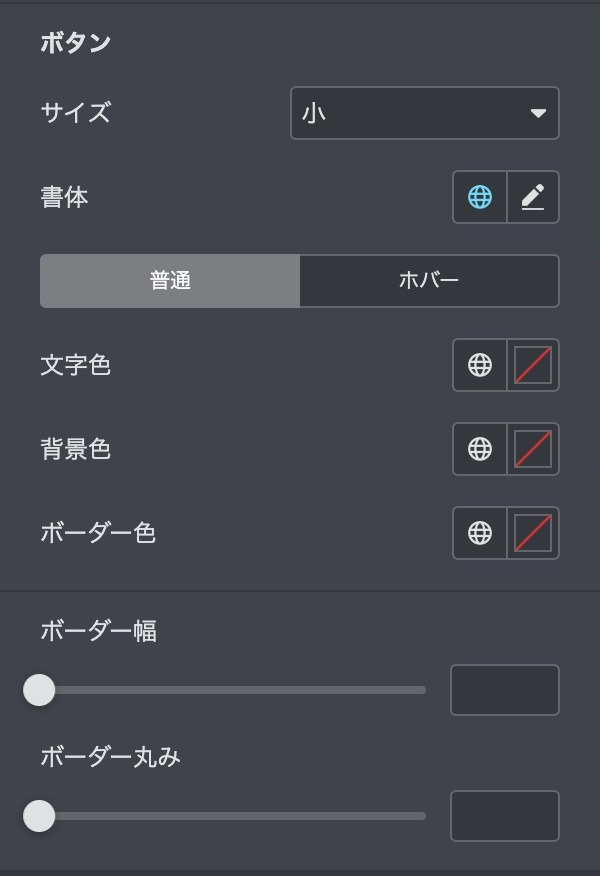Click the 書体 label

click(x=64, y=198)
